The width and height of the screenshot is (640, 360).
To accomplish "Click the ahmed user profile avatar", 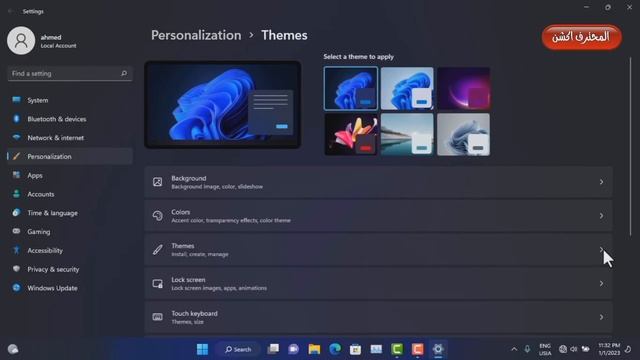I will (21, 41).
